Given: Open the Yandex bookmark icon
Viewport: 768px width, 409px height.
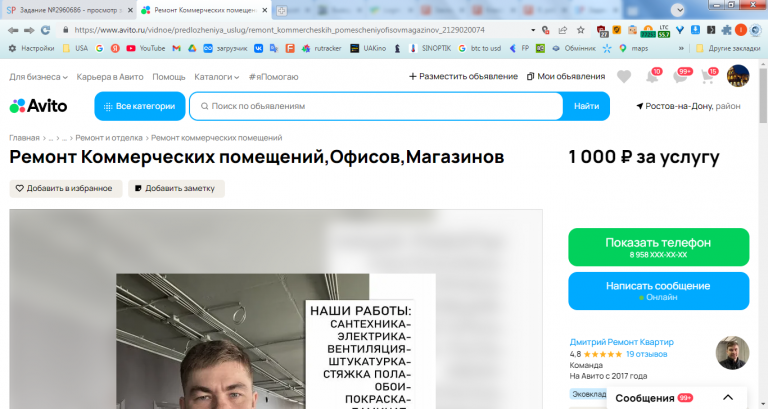Looking at the screenshot, I should (115, 48).
